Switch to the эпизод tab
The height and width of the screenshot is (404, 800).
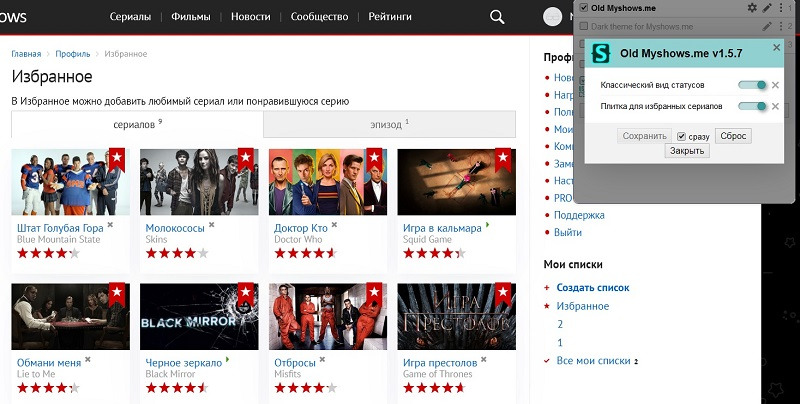(x=389, y=124)
